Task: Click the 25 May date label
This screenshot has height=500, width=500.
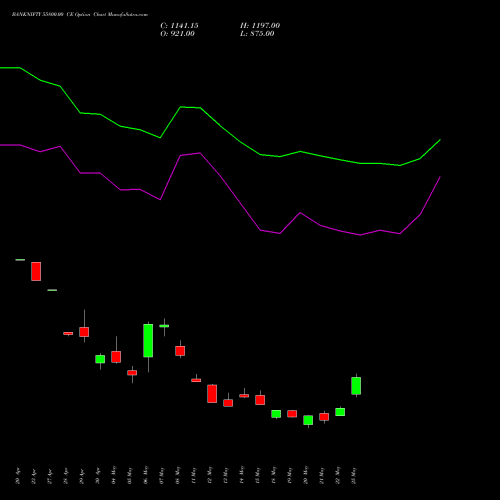Action: pos(354,475)
